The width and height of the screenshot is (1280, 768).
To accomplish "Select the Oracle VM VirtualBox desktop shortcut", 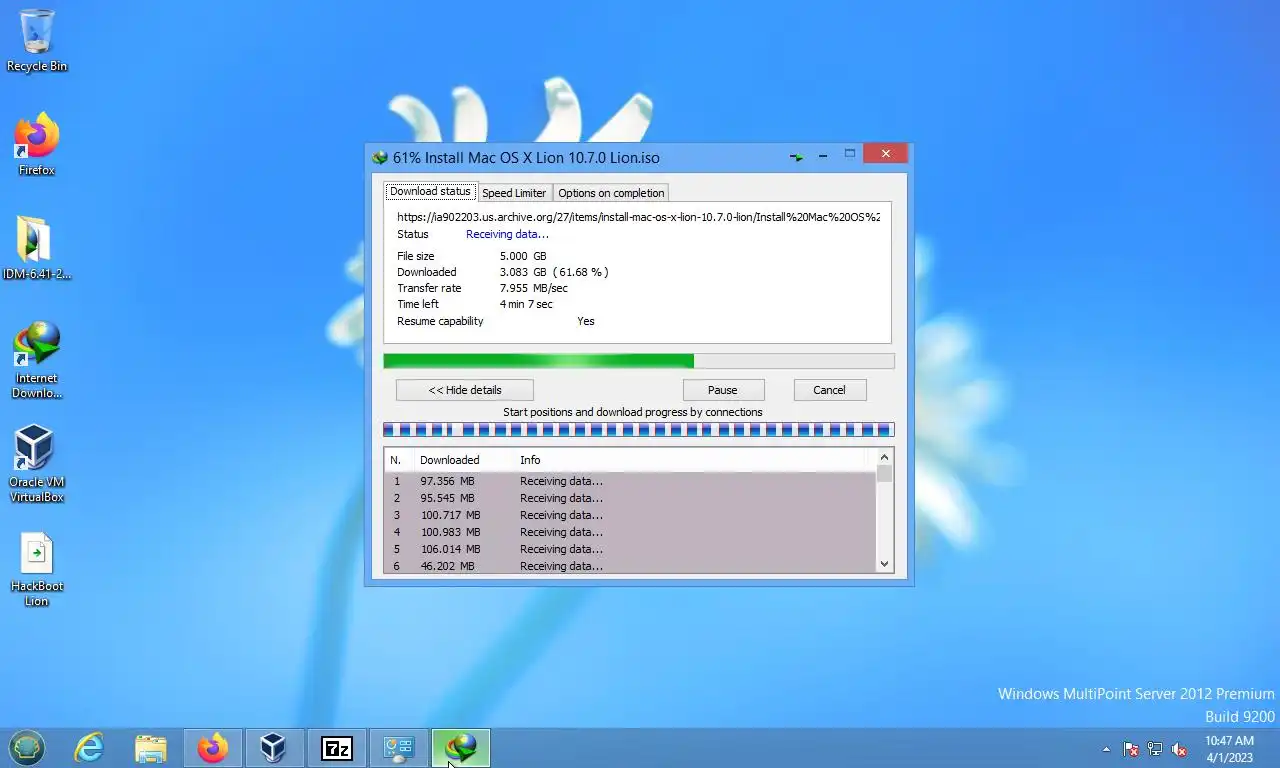I will click(37, 464).
